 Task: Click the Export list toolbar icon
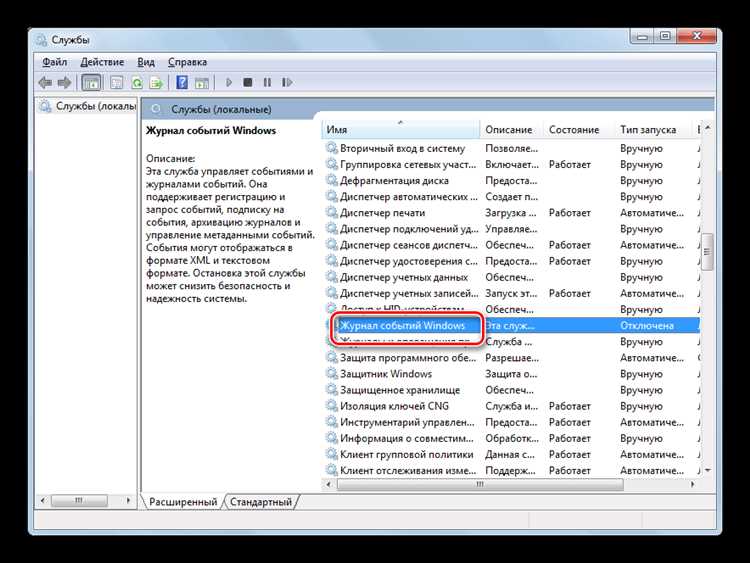click(156, 83)
